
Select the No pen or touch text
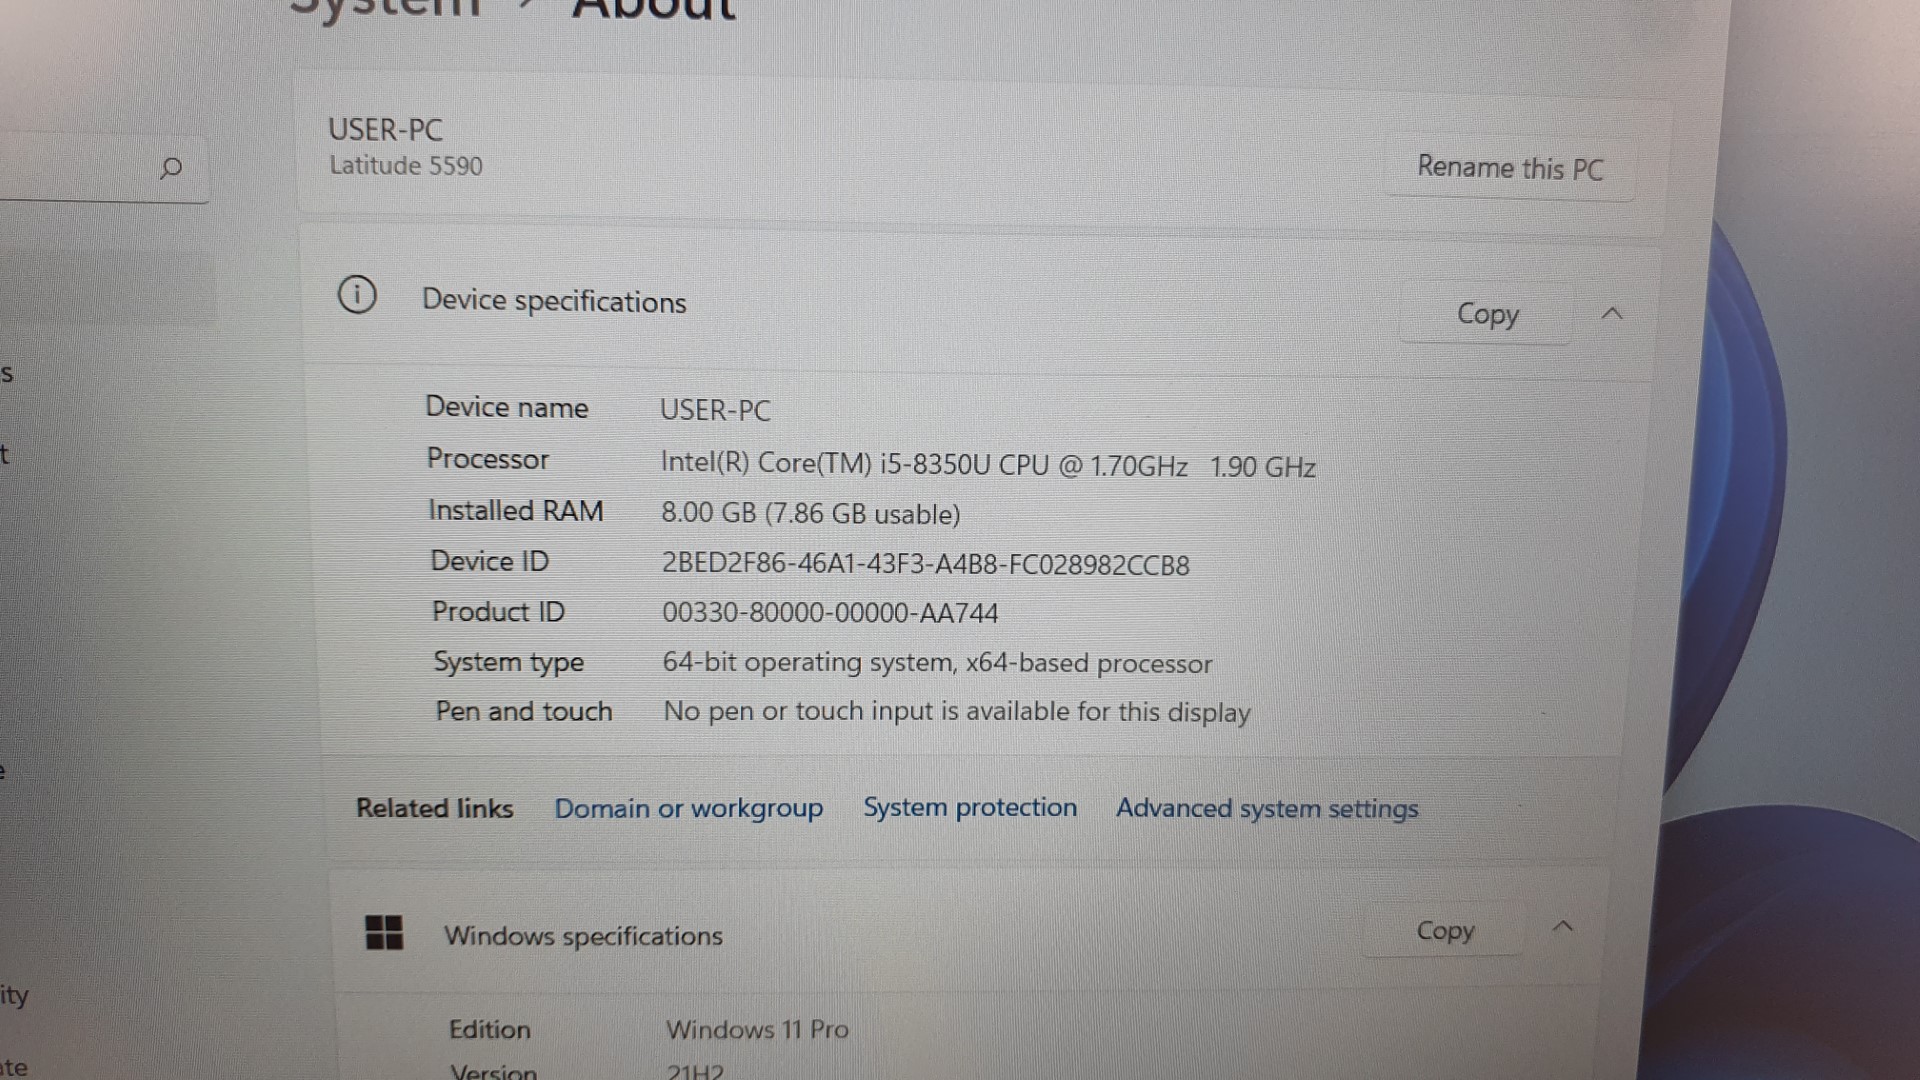tap(957, 712)
